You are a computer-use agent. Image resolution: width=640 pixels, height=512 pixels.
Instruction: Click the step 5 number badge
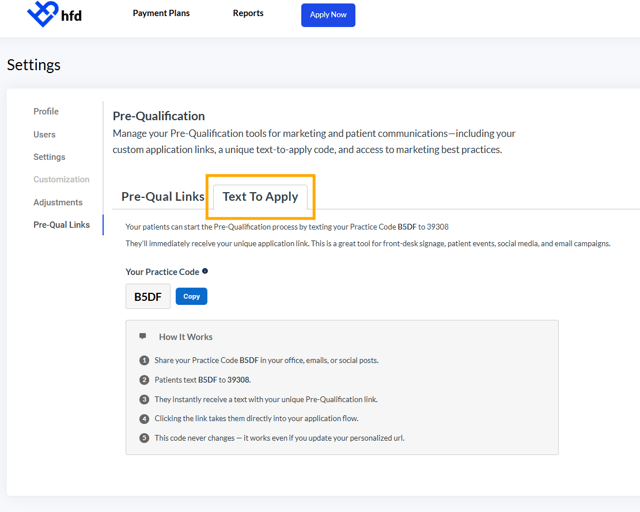click(x=144, y=438)
